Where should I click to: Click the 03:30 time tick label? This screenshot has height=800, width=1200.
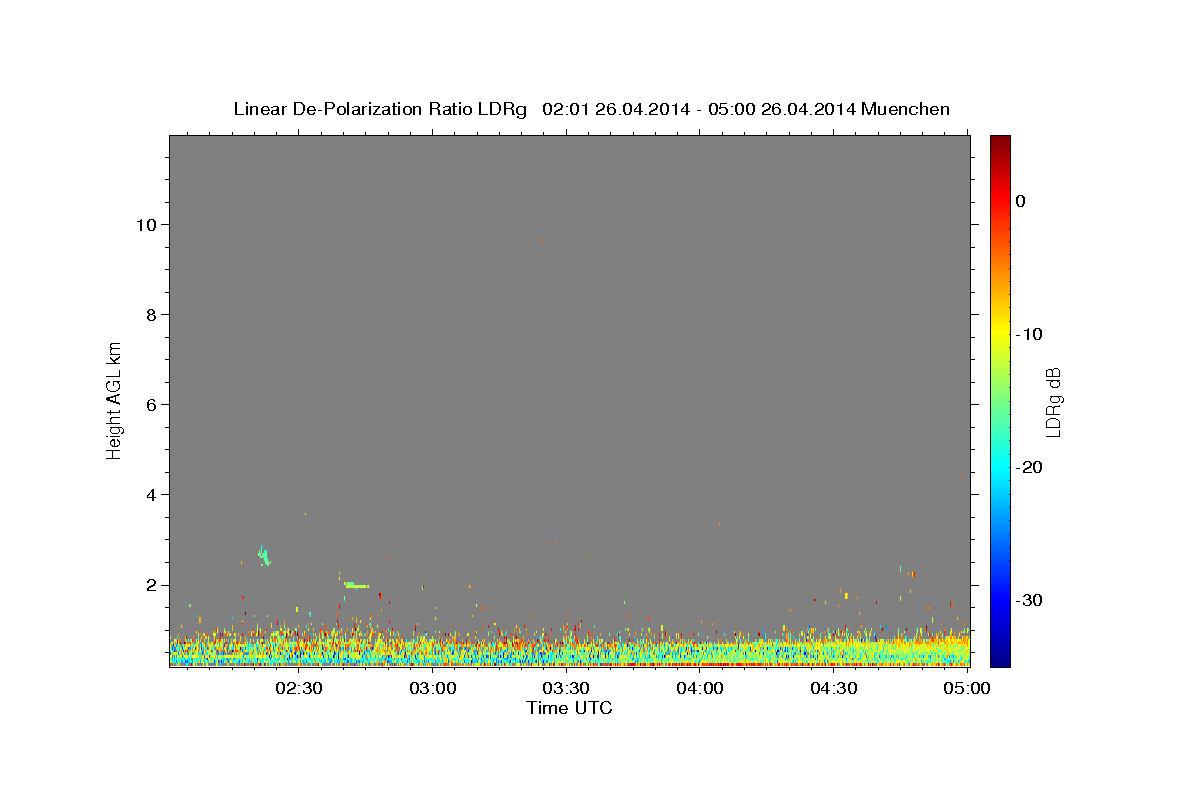click(x=566, y=688)
